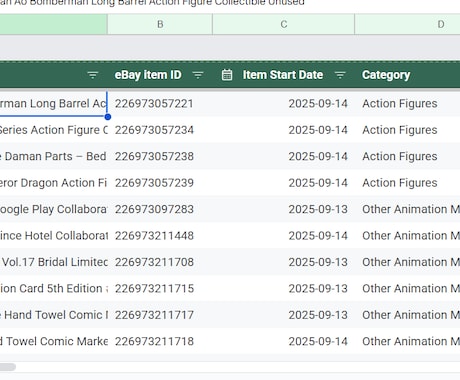Open filter menu for the first title column

point(93,75)
